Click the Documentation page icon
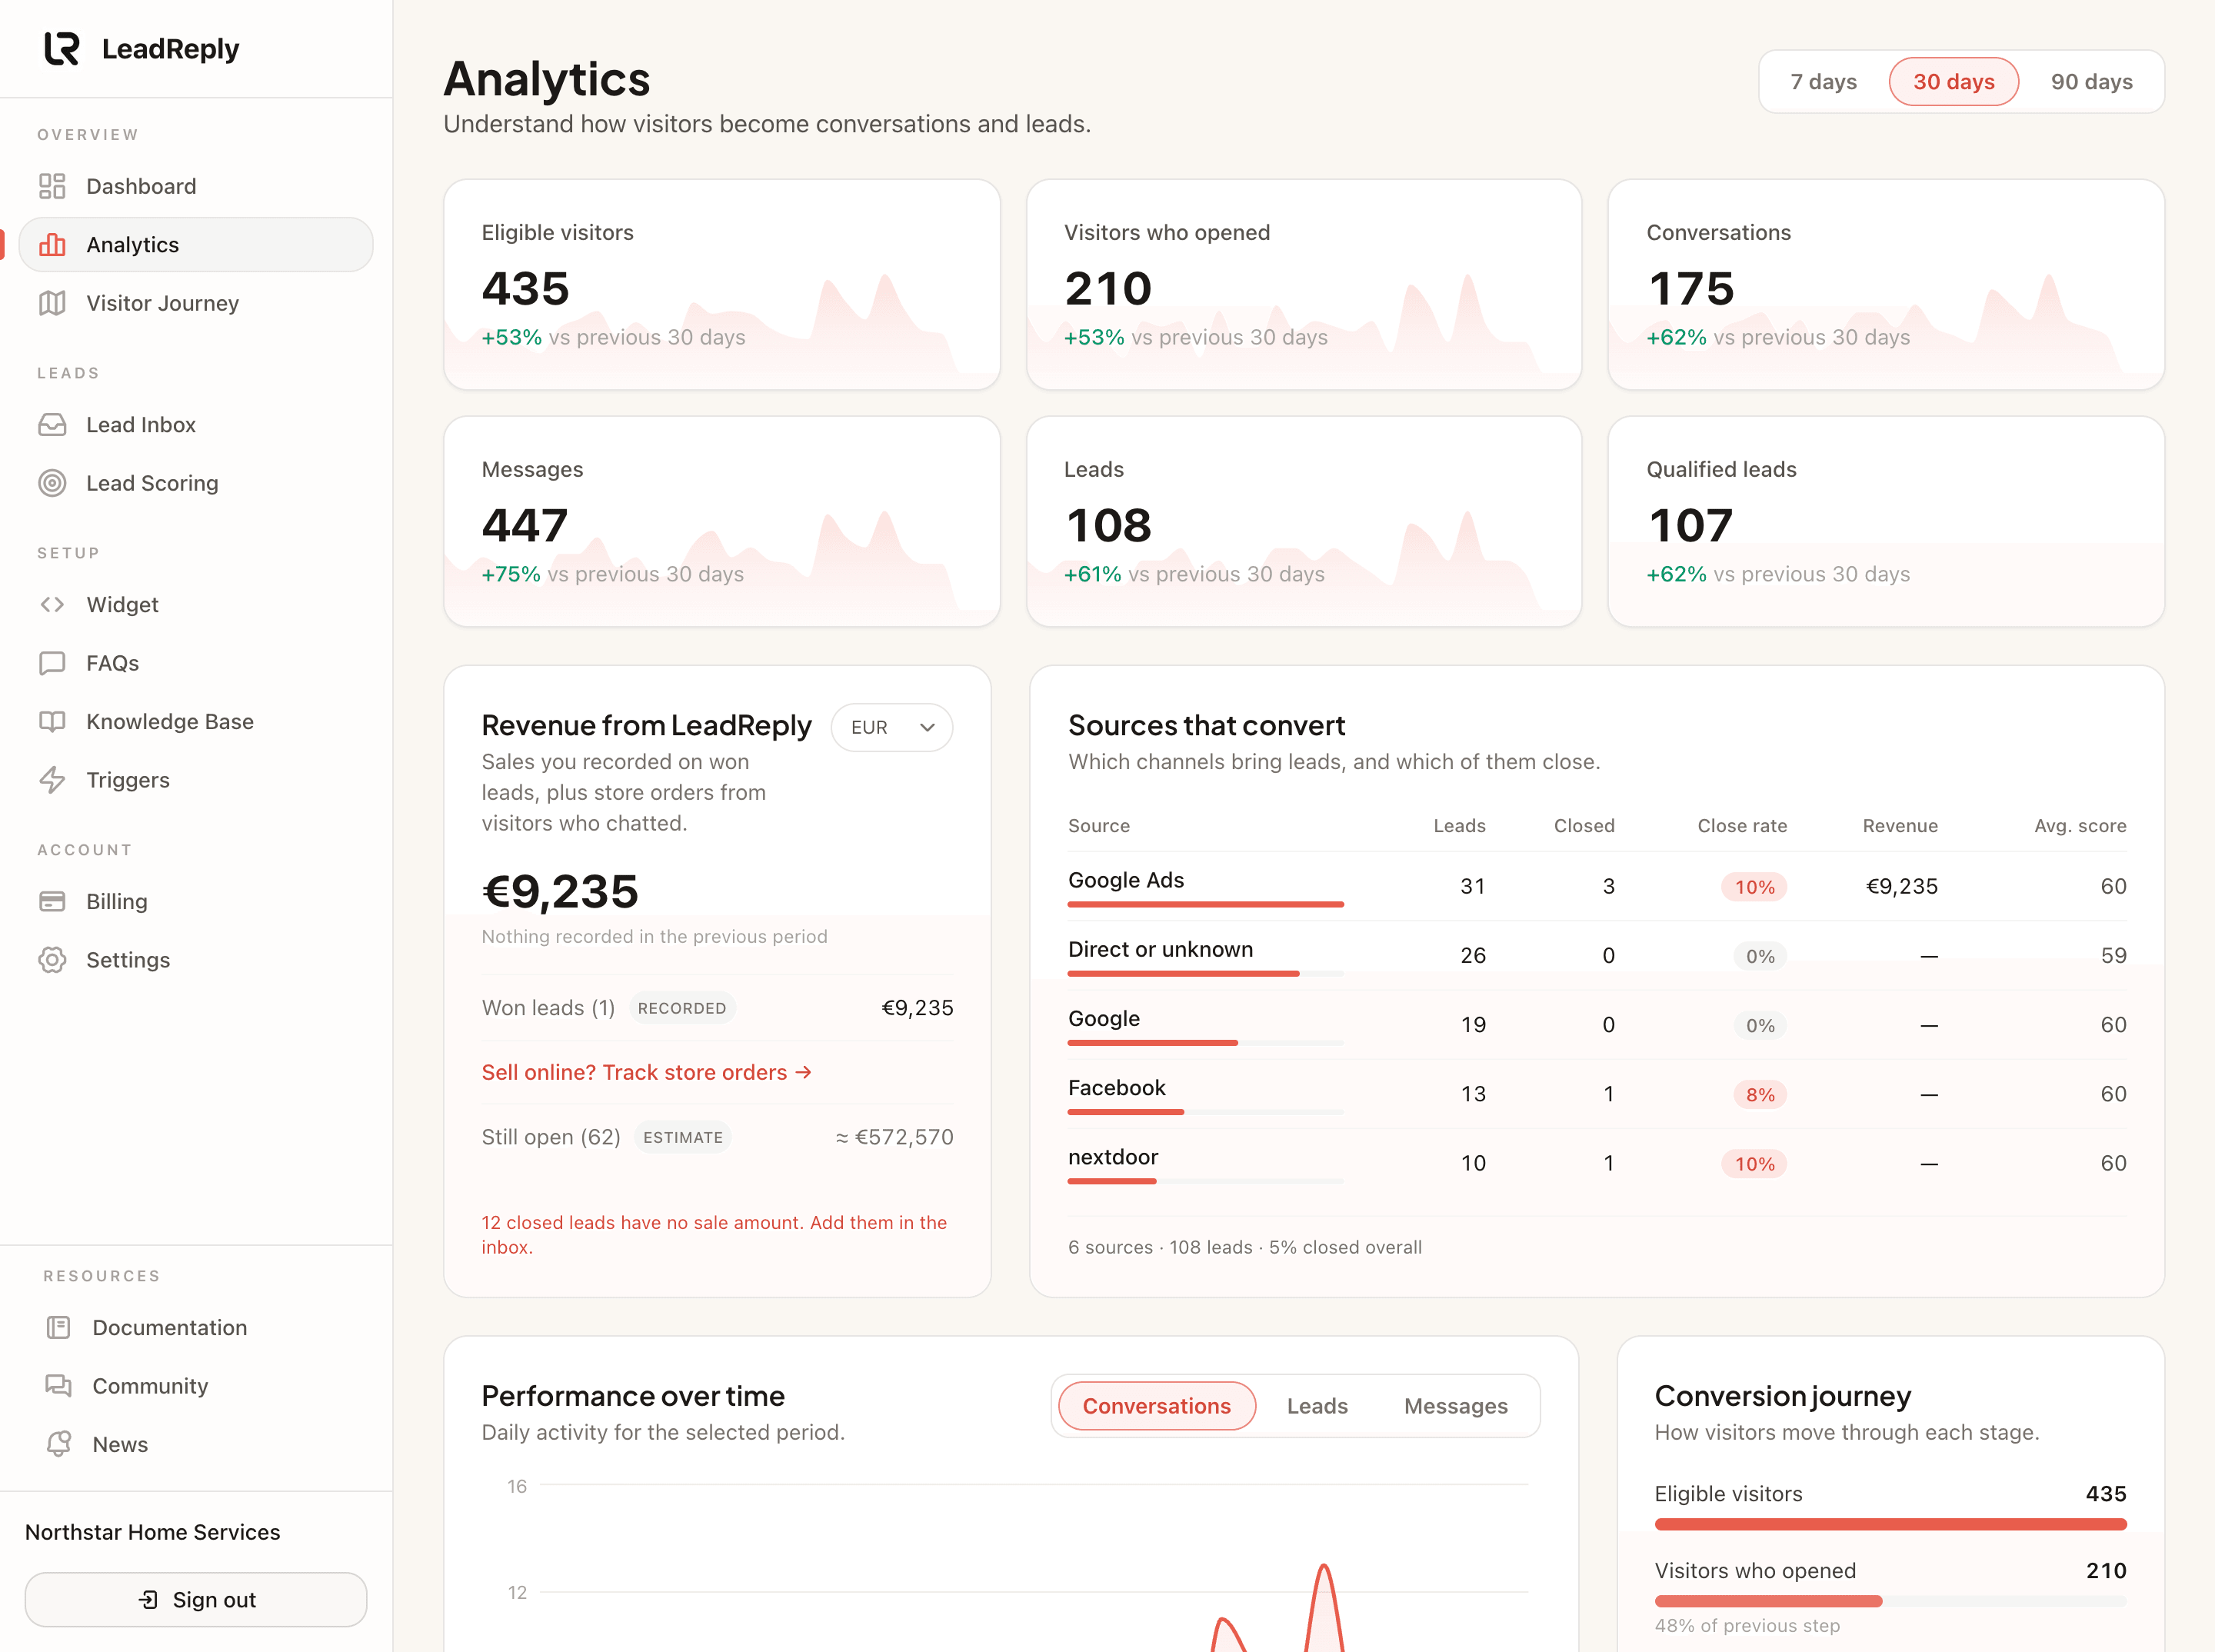2215x1652 pixels. point(58,1328)
